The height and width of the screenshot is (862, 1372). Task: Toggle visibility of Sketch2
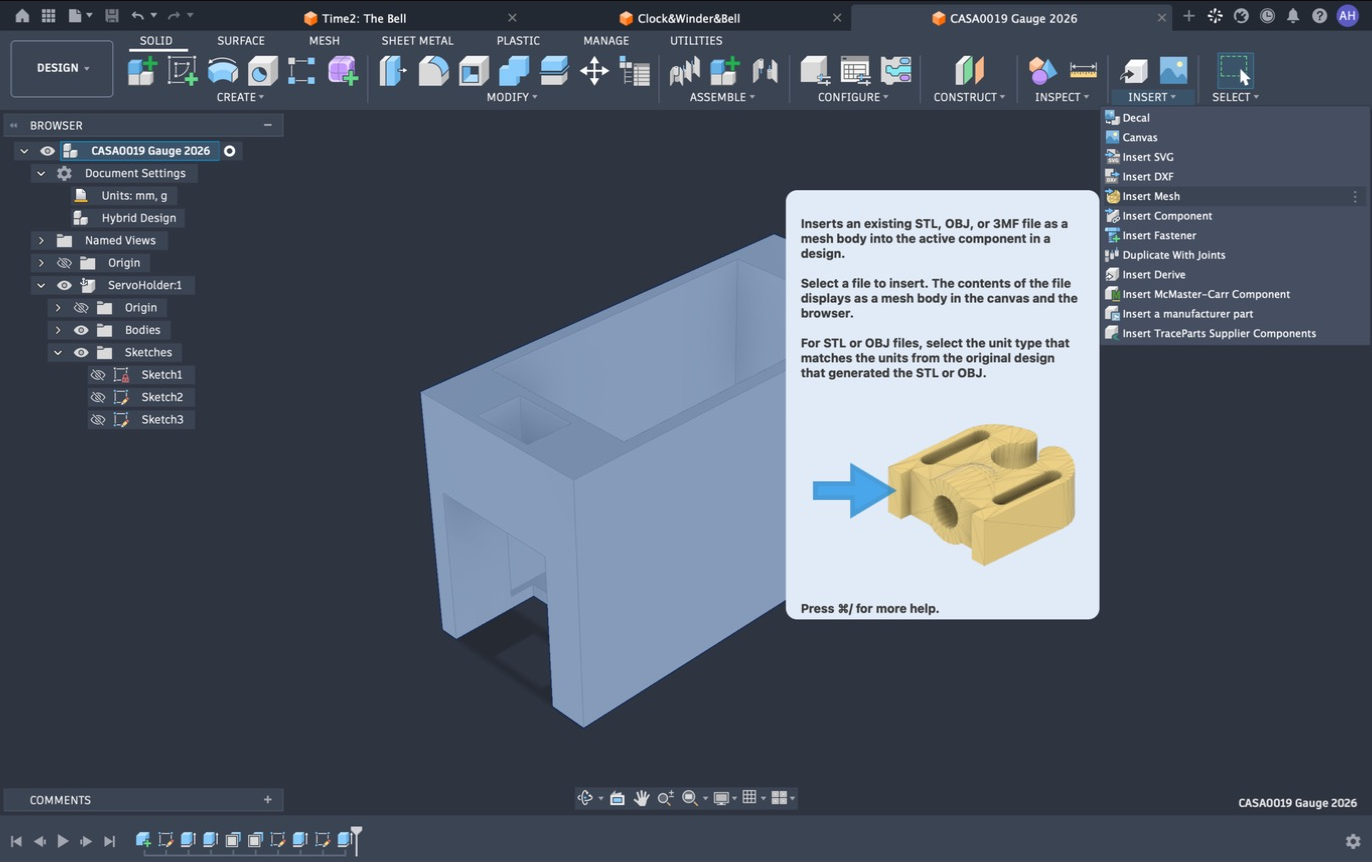(x=97, y=397)
